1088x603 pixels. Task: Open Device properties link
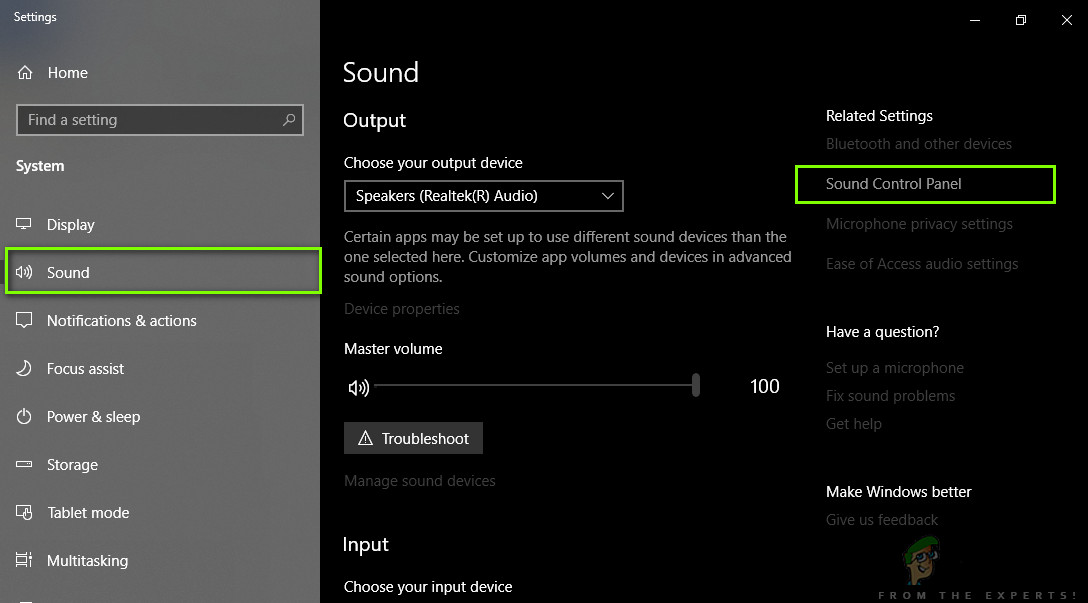pos(402,309)
